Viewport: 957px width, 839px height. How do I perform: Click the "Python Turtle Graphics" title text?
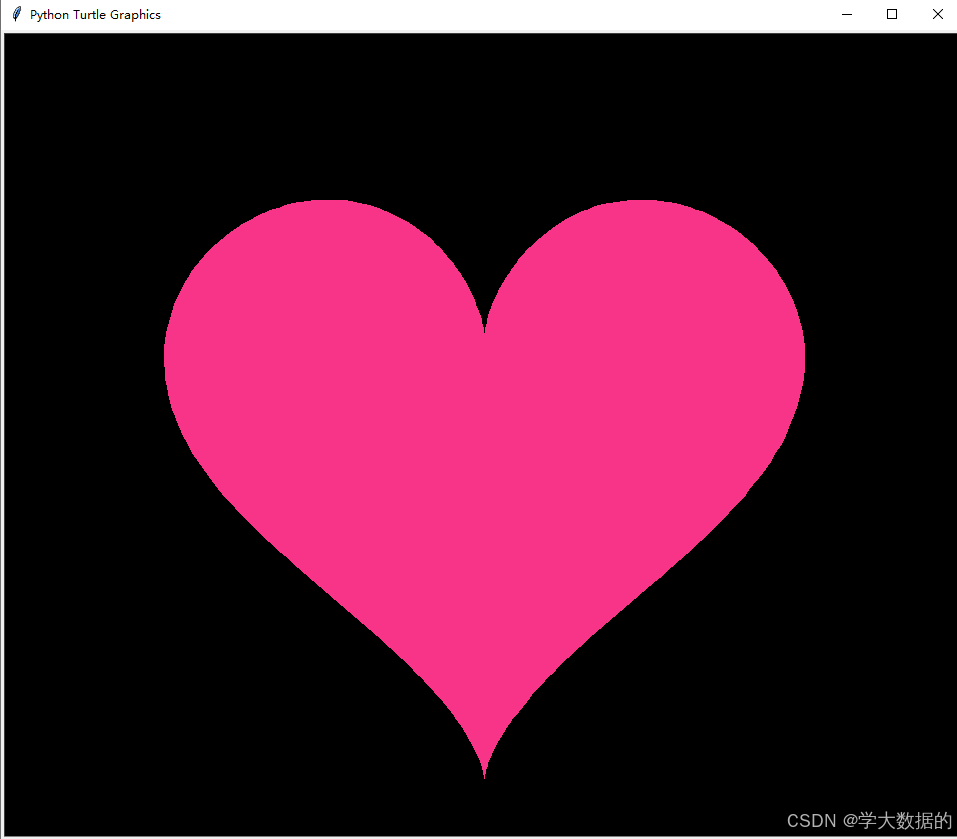point(95,15)
